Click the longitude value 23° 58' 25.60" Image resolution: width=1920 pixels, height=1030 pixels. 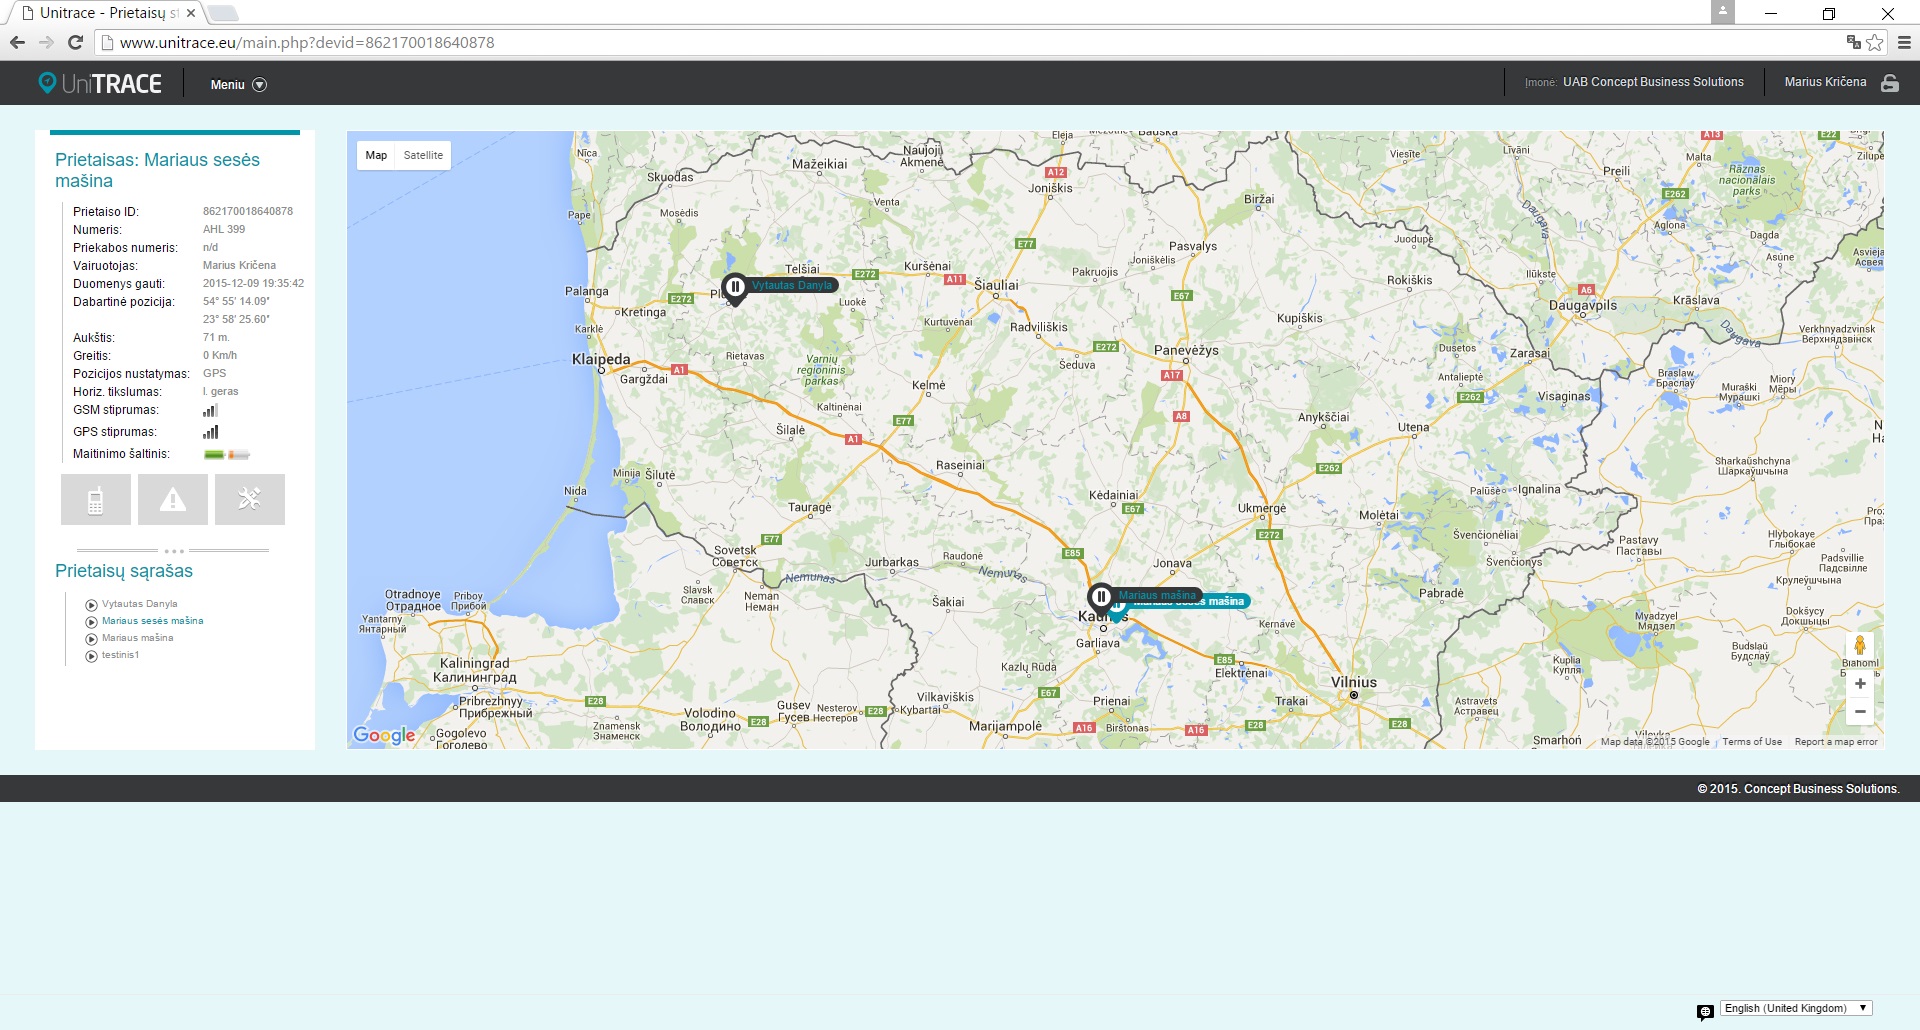(236, 319)
